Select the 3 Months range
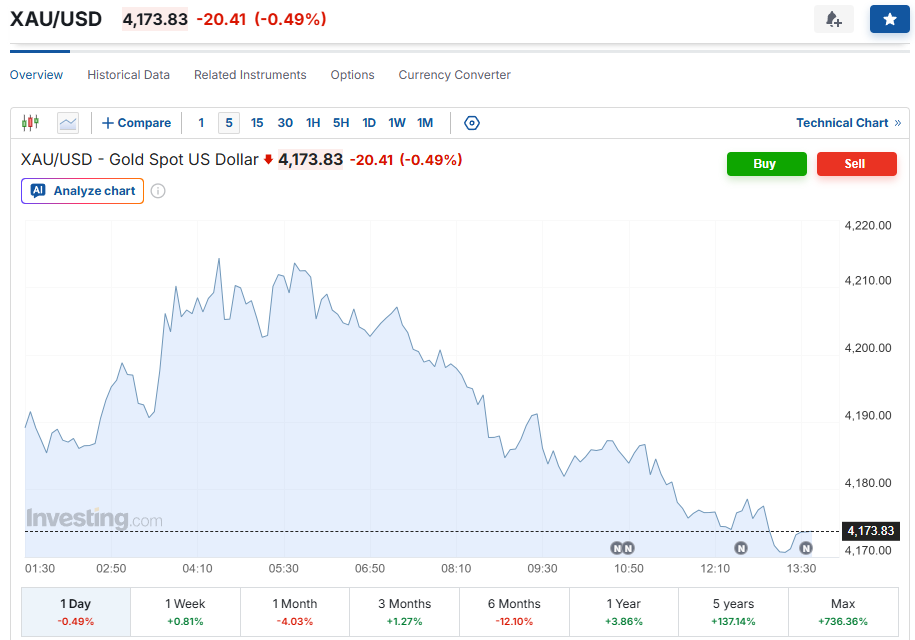915x640 pixels. (x=404, y=611)
